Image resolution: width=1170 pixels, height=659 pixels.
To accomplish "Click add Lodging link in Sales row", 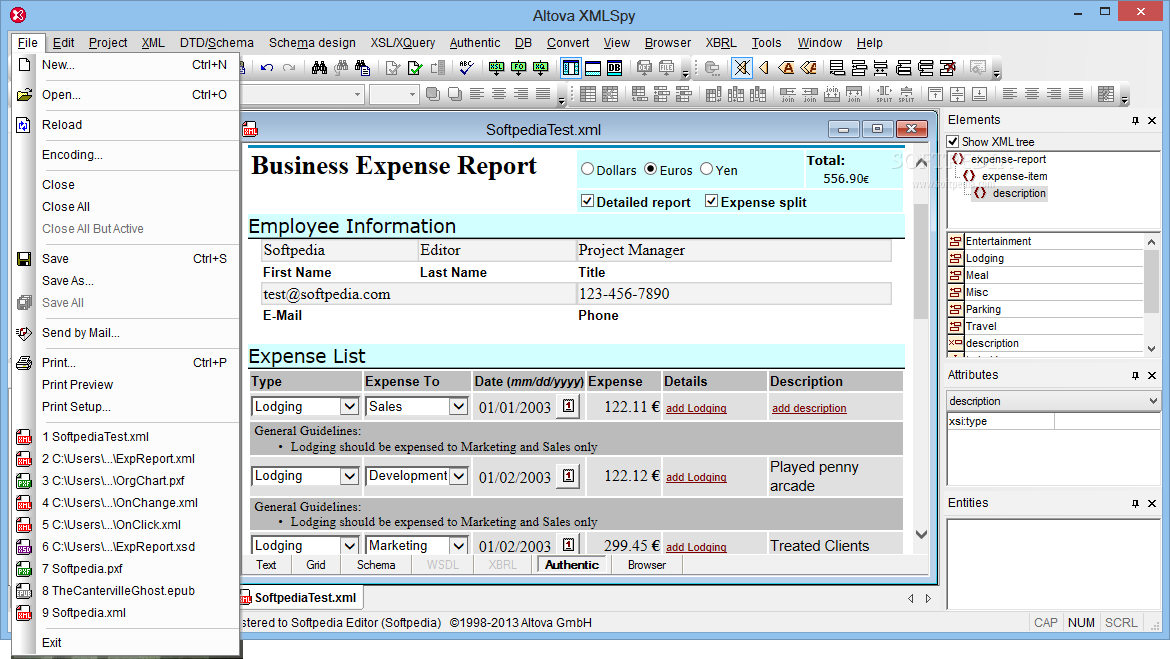I will pos(696,408).
